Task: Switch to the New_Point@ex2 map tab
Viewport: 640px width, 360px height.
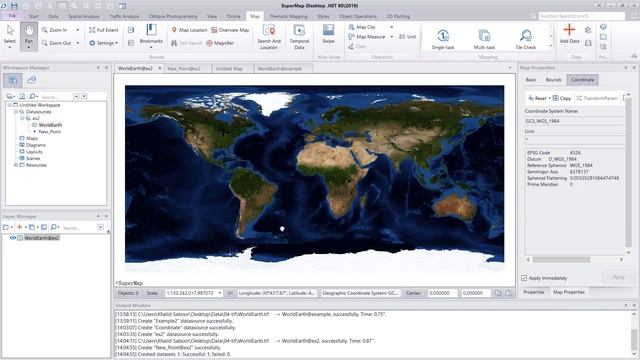Action: [184, 69]
